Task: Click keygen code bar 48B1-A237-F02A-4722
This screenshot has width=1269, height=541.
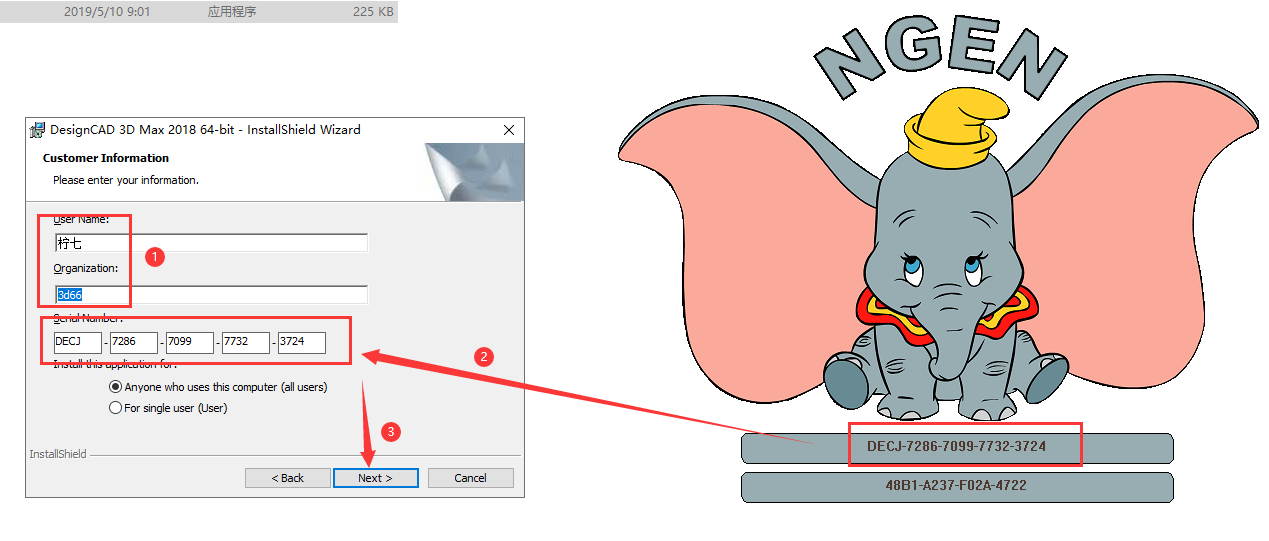Action: pyautogui.click(x=956, y=486)
